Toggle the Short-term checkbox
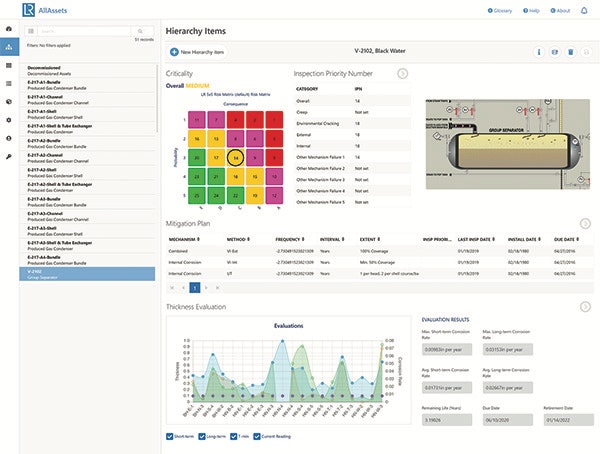This screenshot has width=600, height=454. [x=172, y=437]
